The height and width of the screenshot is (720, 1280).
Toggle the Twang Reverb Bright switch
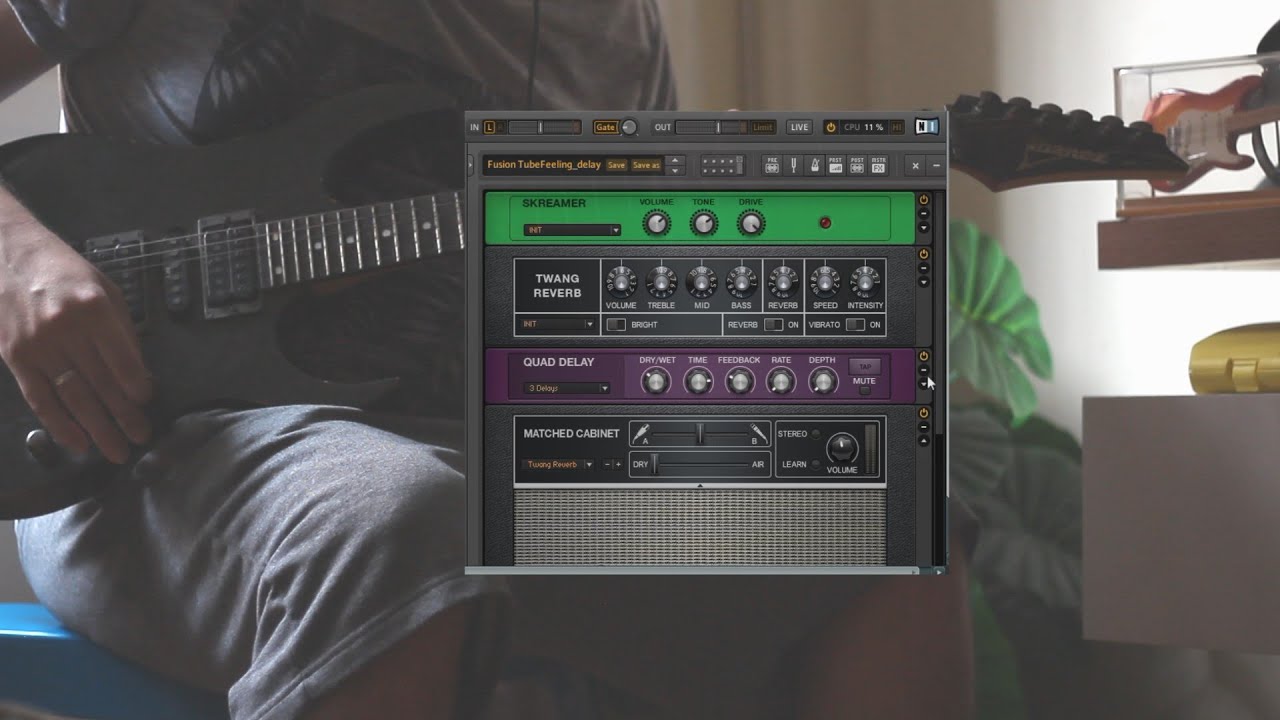[x=616, y=325]
